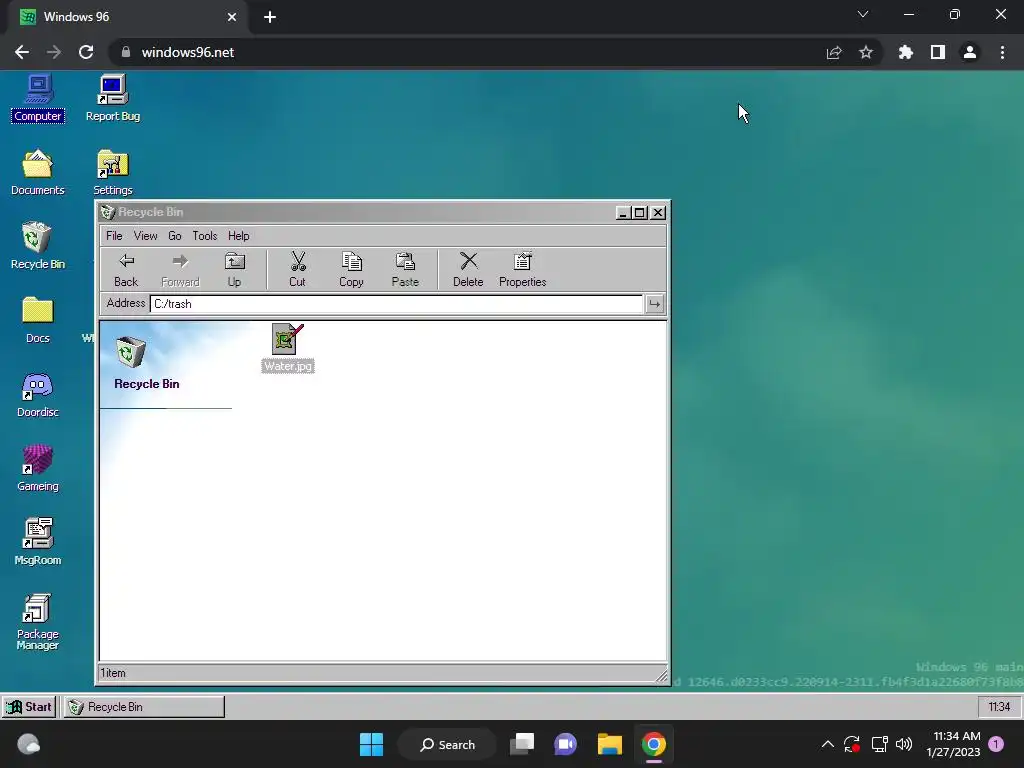This screenshot has width=1024, height=768.
Task: Open the Help menu
Action: click(x=238, y=236)
